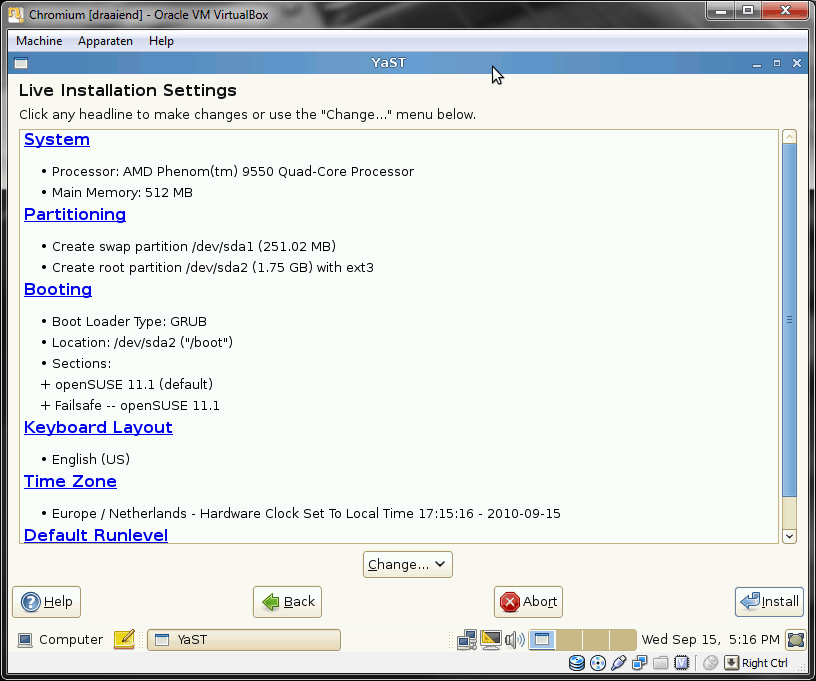Open the Partitioning settings headline
The height and width of the screenshot is (681, 816).
(75, 214)
